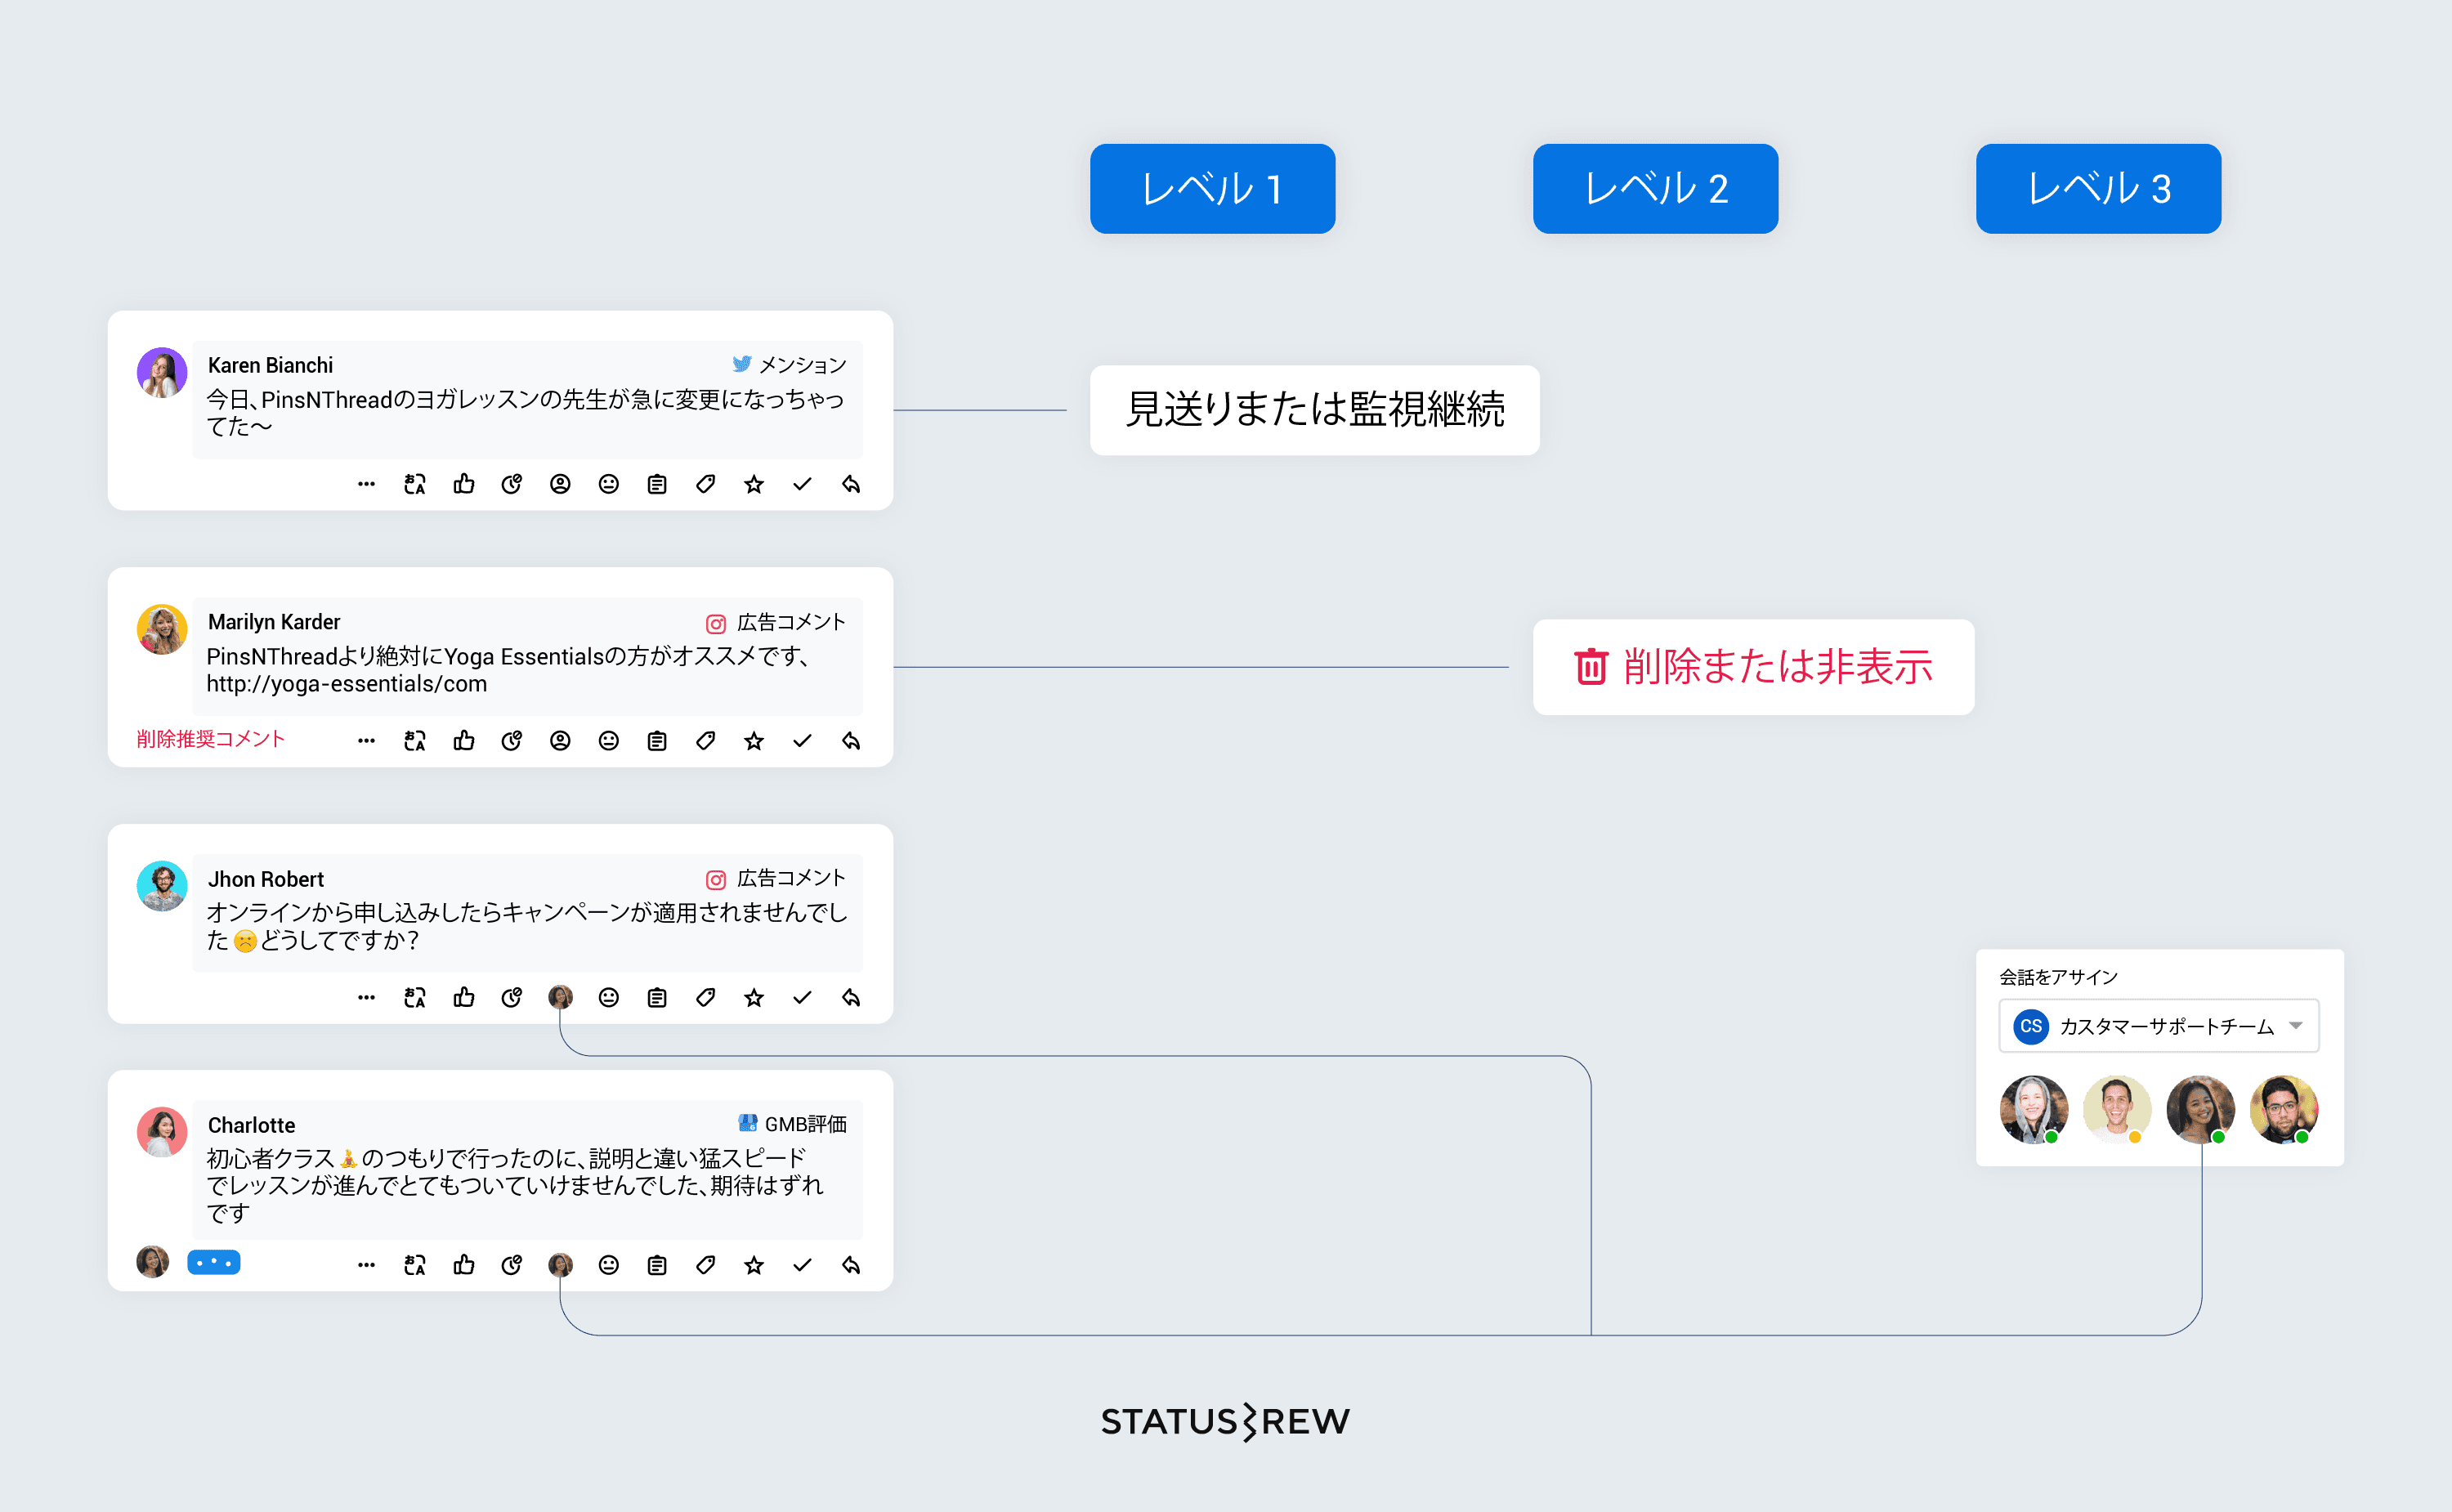Viewport: 2452px width, 1512px height.
Task: Click star icon on Charlotte's review
Action: [754, 1265]
